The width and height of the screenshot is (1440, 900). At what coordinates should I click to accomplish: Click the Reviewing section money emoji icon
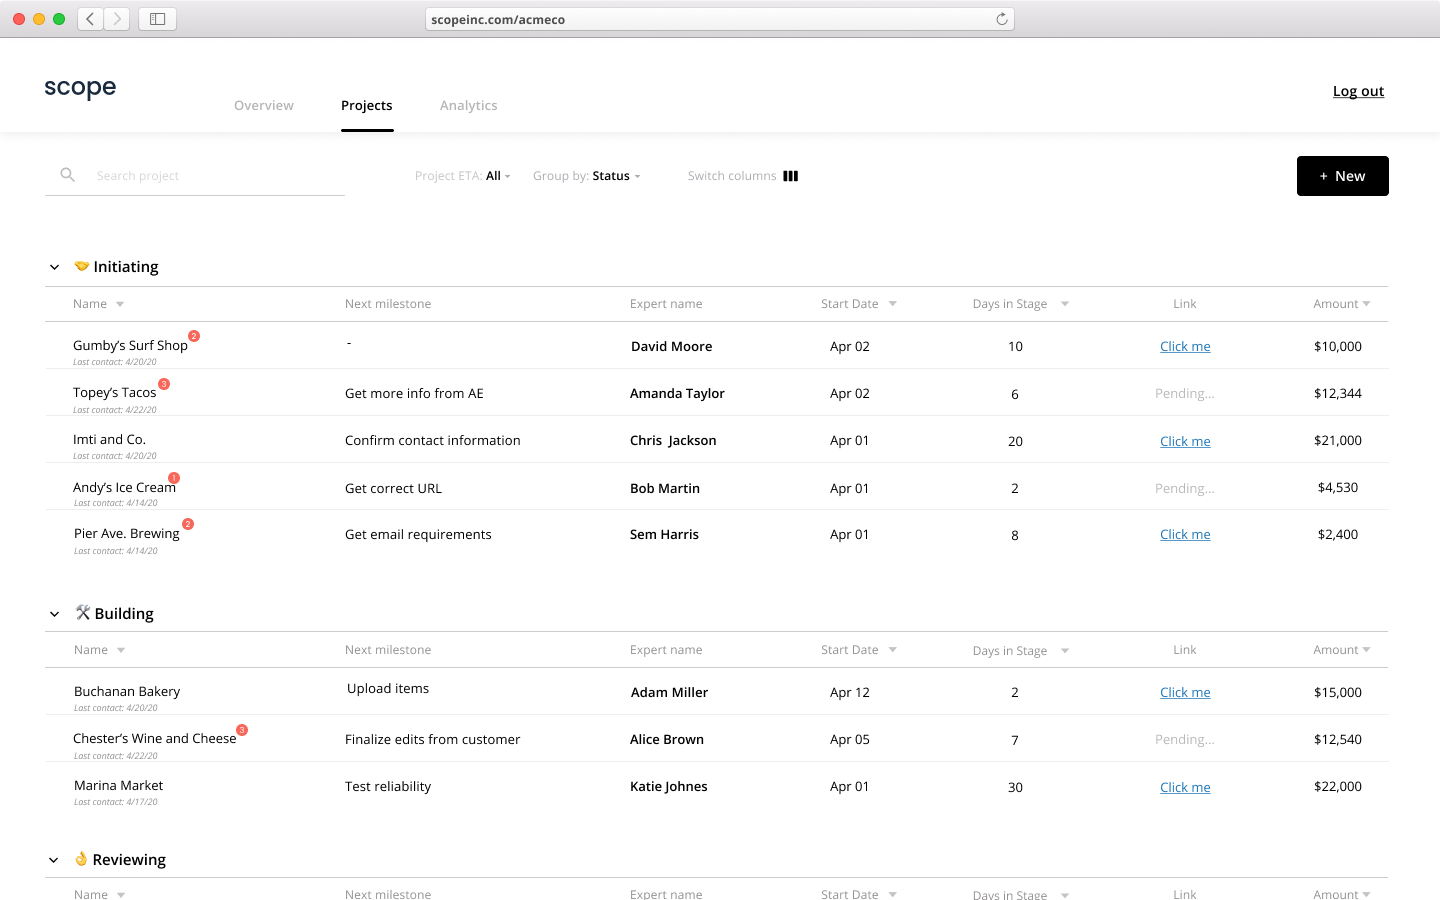click(x=81, y=859)
